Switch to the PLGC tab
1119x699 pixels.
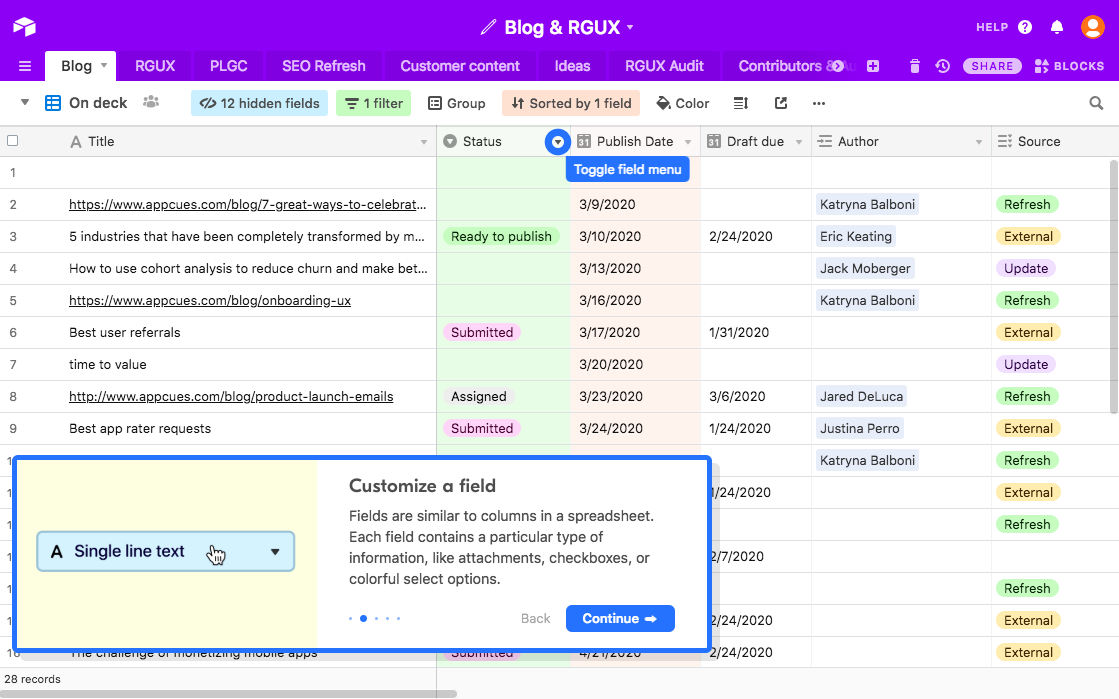(228, 66)
